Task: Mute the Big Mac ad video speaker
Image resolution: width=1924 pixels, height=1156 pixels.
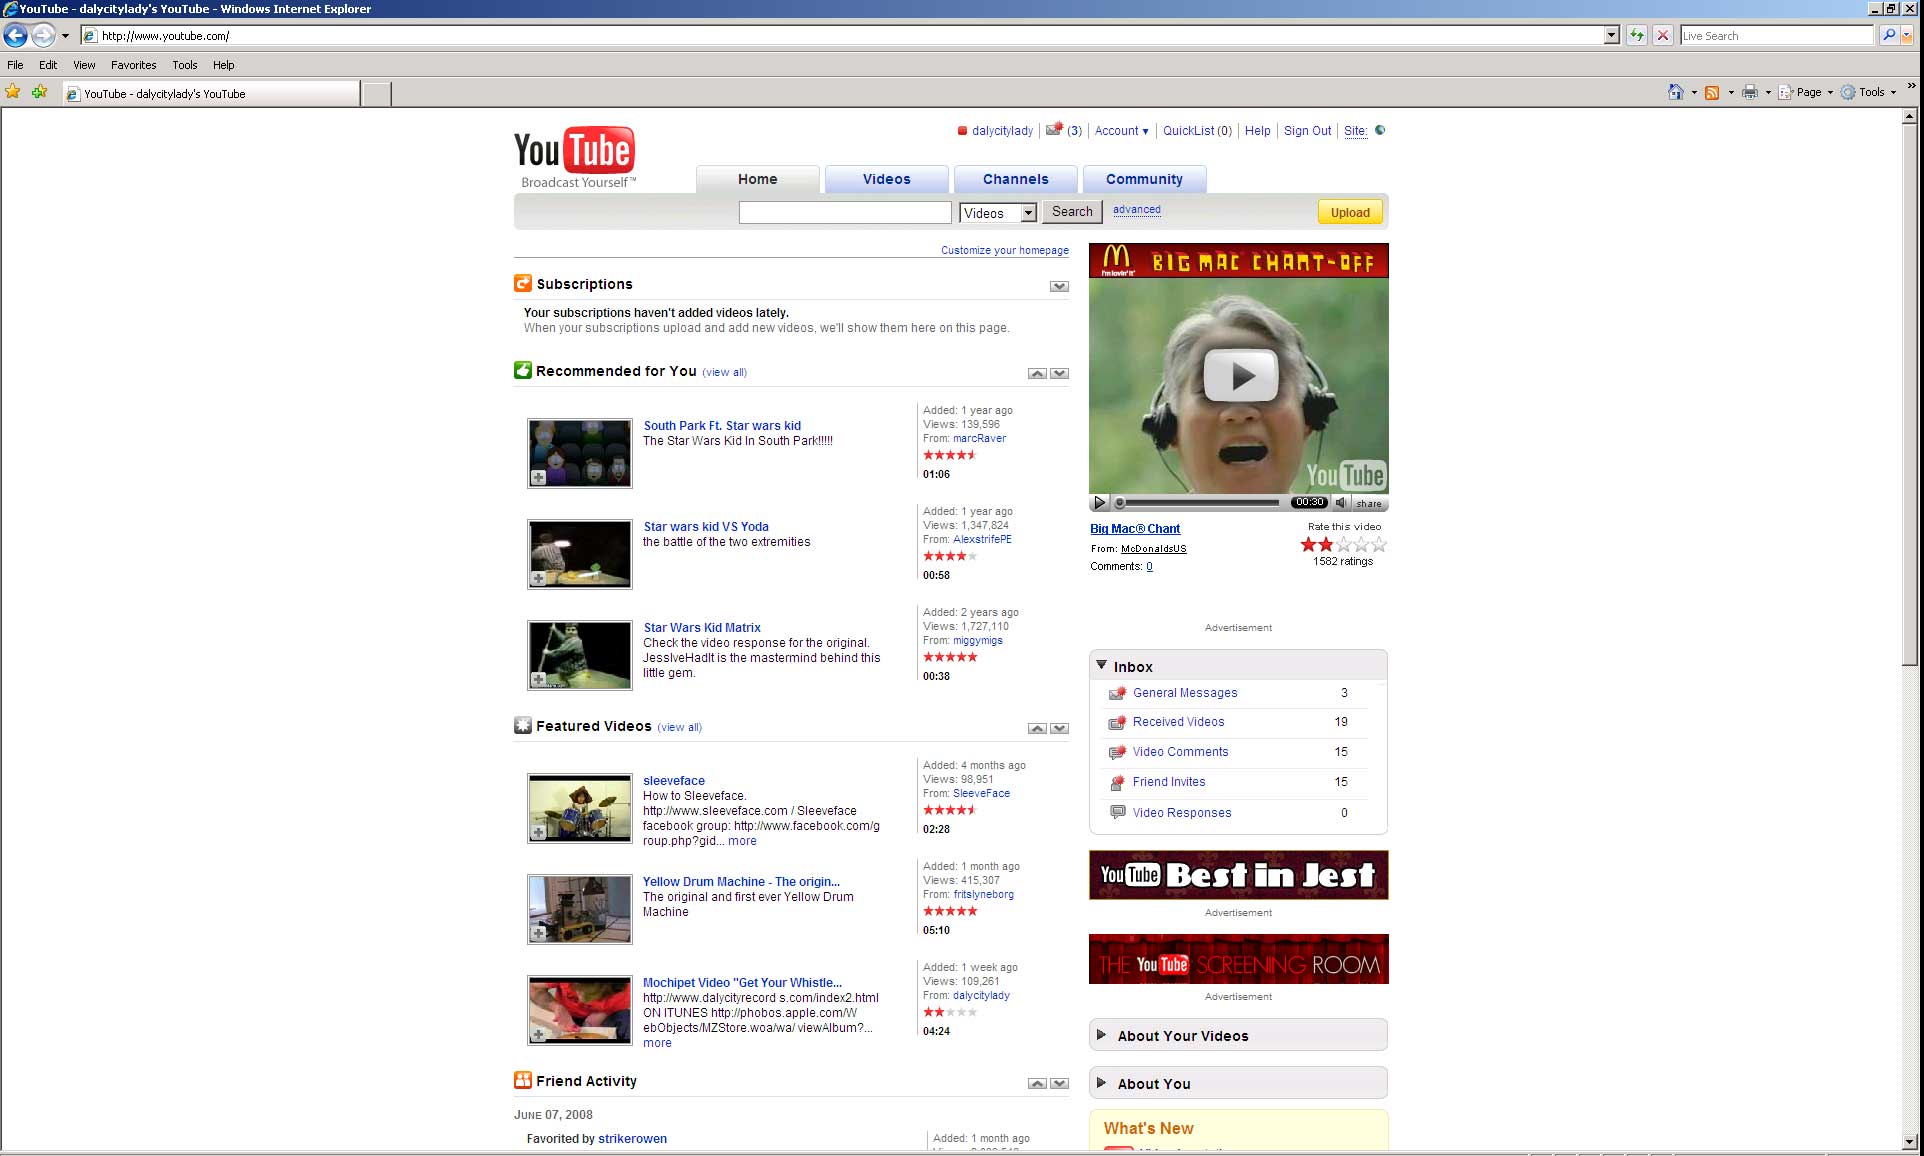Action: 1342,503
